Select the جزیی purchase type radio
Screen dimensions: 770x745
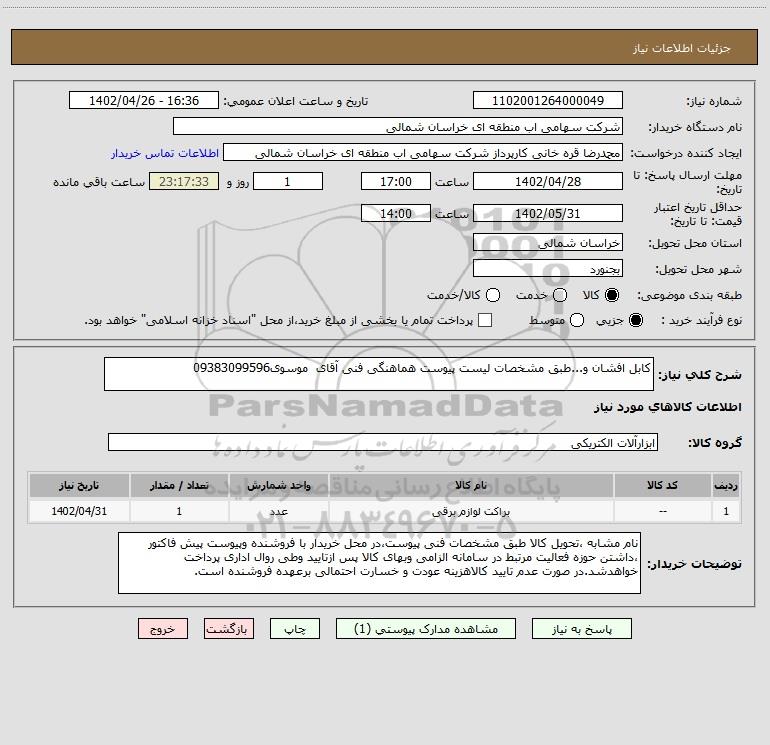point(635,320)
